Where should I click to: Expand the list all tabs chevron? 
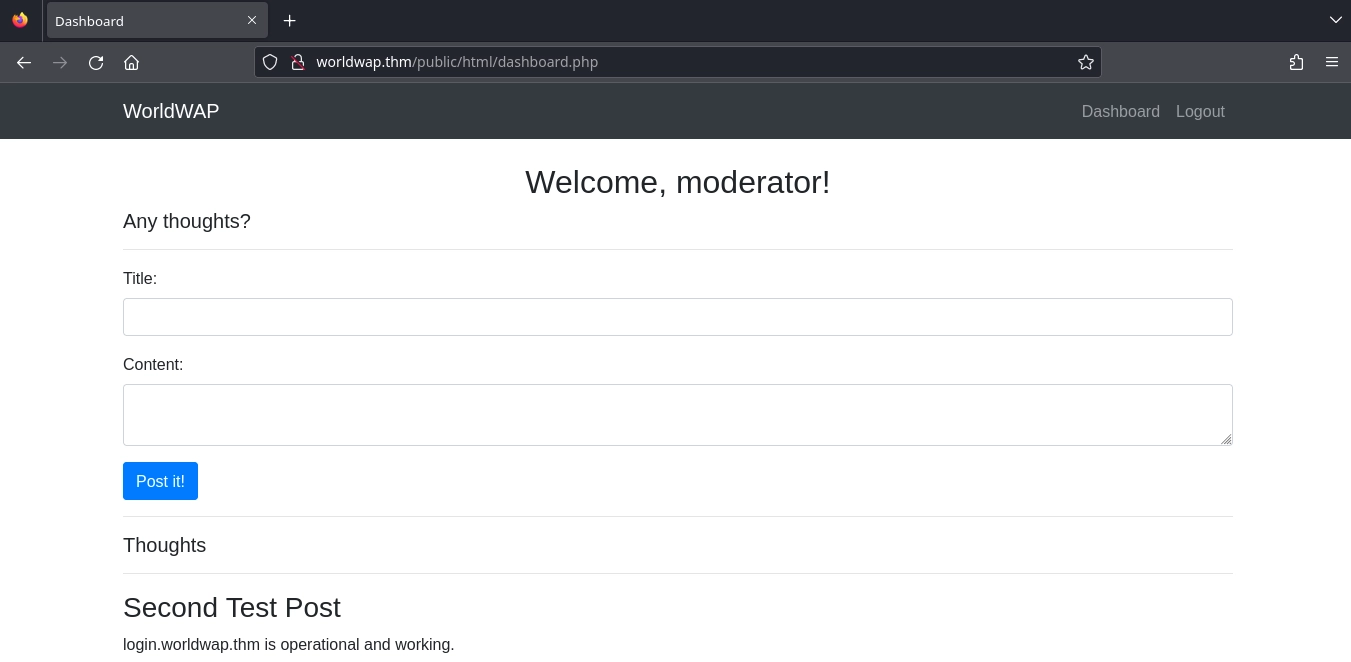(x=1335, y=20)
